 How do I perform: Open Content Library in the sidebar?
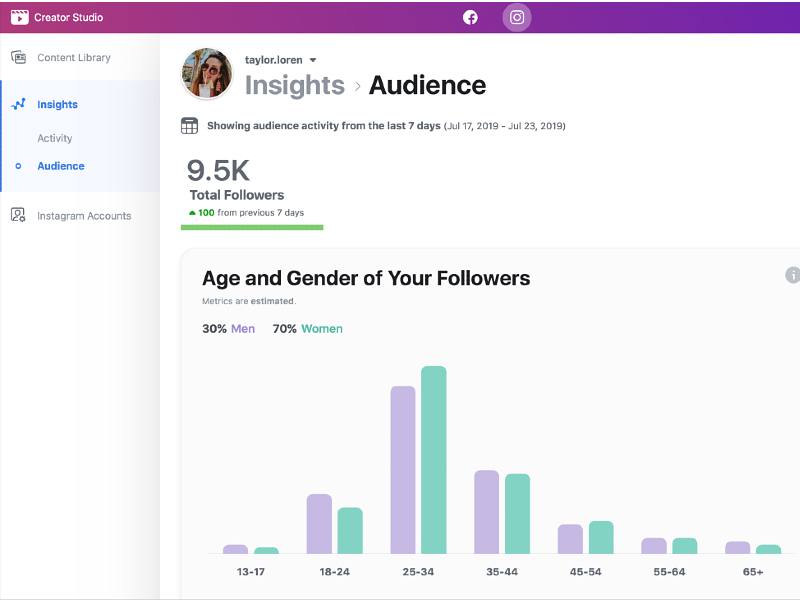74,58
